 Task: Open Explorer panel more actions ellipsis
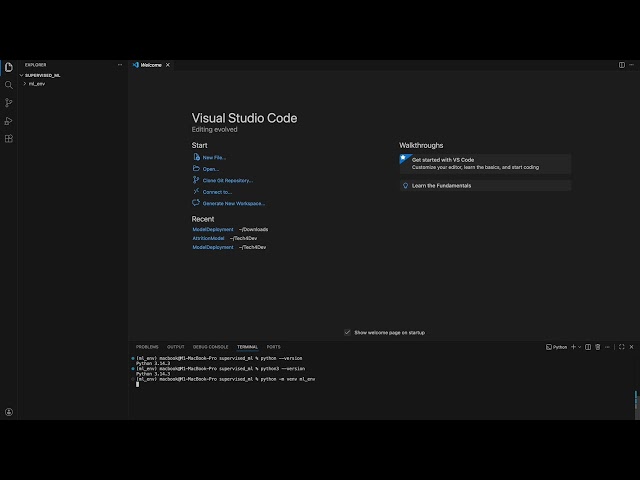click(x=120, y=65)
